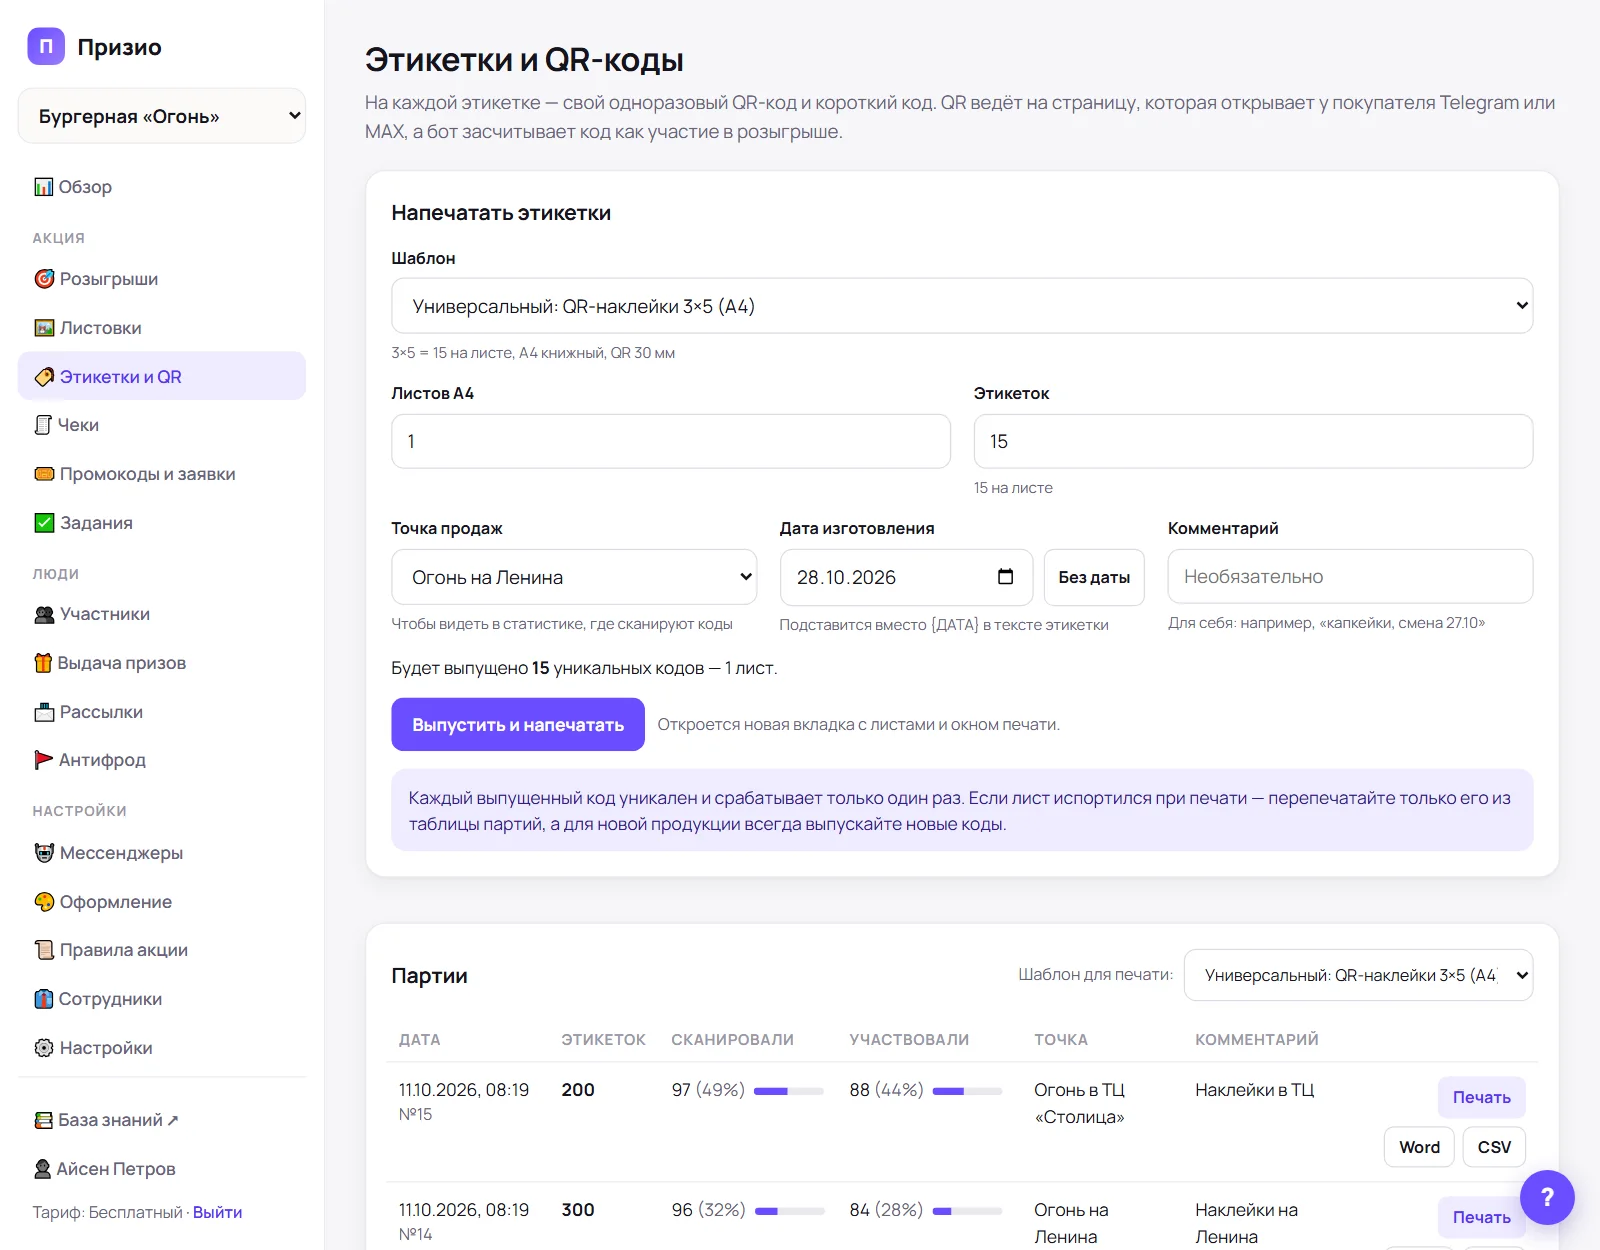The image size is (1600, 1250).
Task: Click the Настройки gear icon
Action: pos(44,1048)
